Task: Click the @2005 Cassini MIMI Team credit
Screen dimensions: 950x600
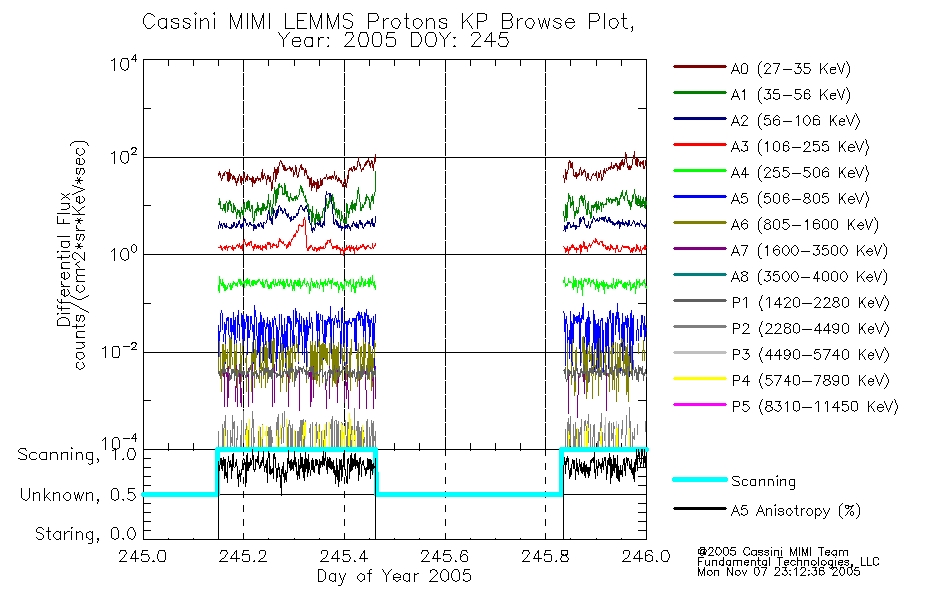Action: (772, 552)
